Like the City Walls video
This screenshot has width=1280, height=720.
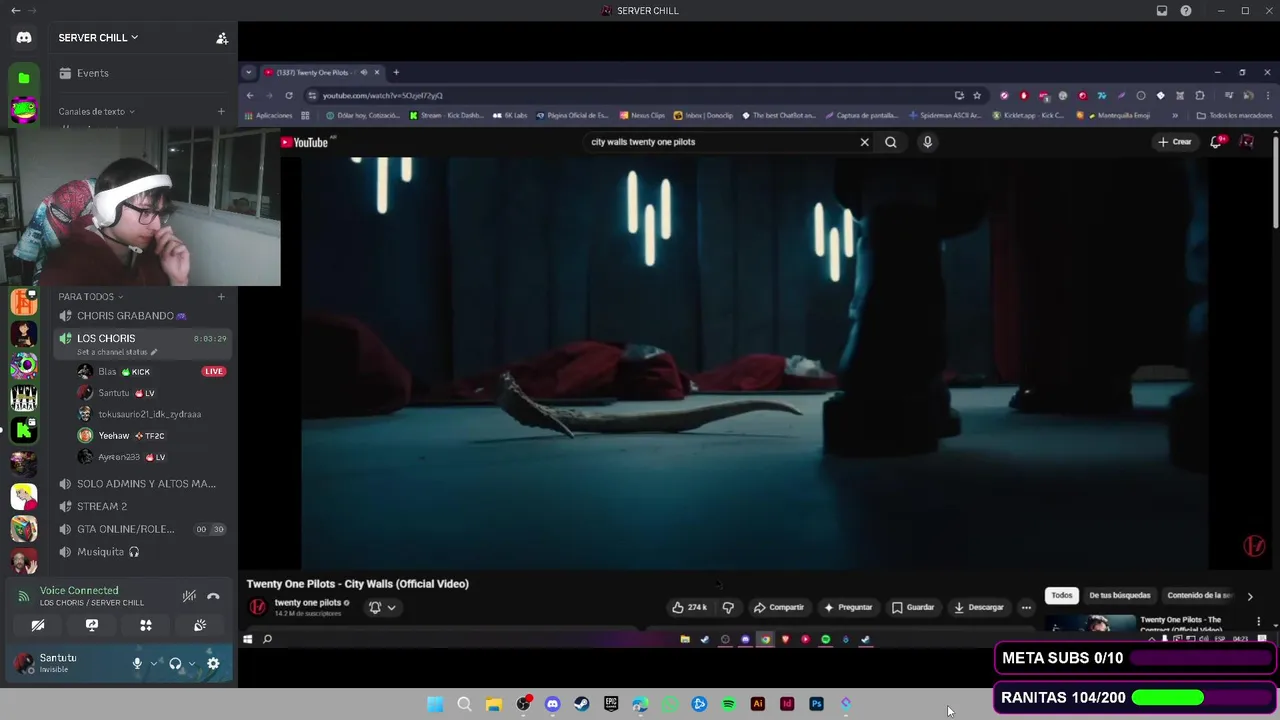click(x=690, y=607)
